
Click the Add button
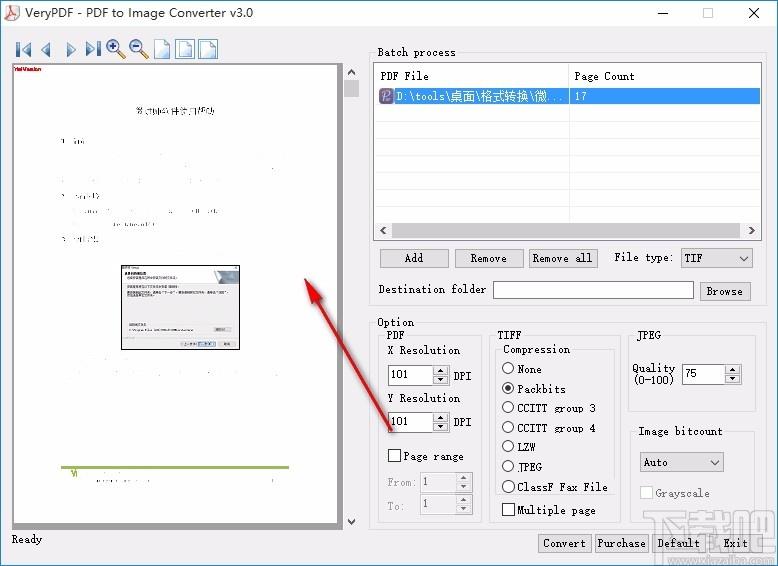[x=414, y=258]
